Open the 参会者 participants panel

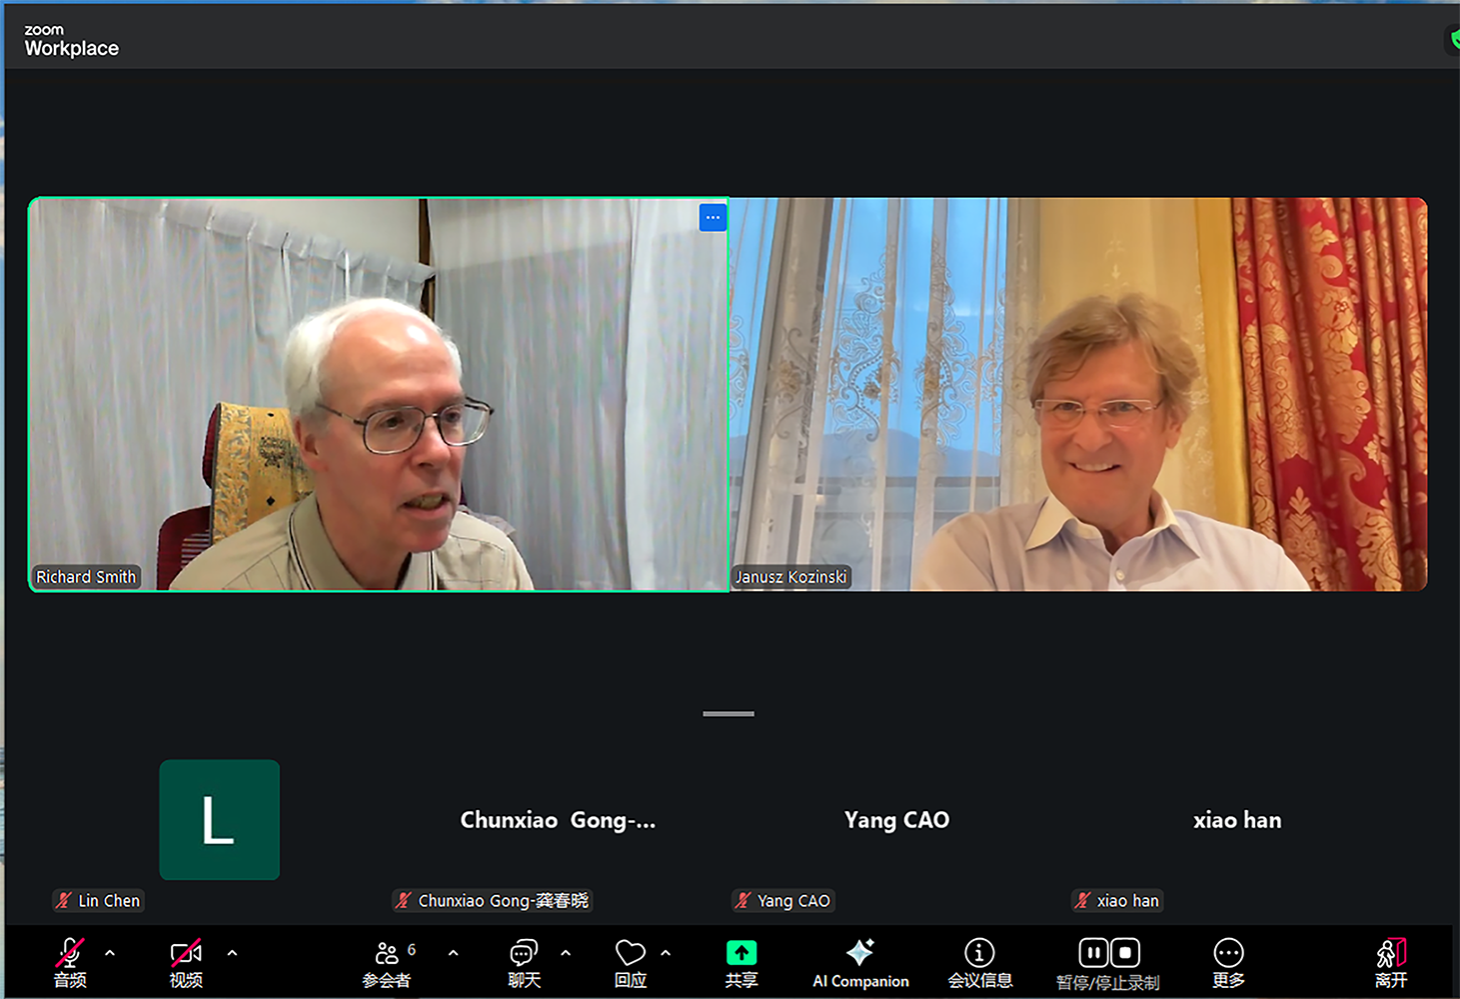(386, 962)
